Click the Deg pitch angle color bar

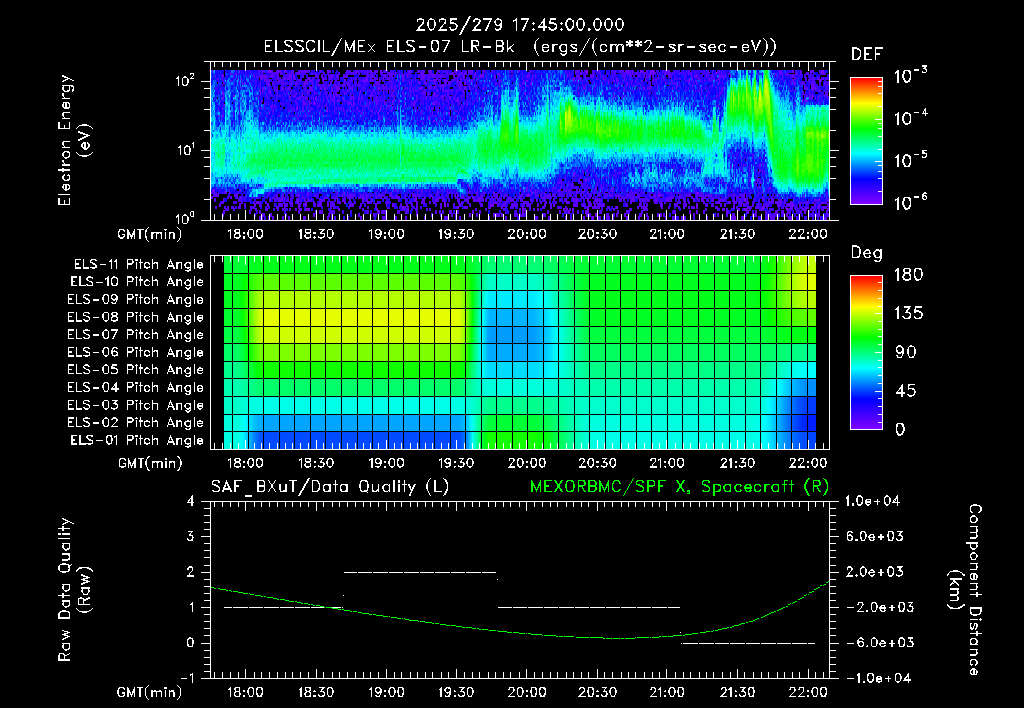[867, 352]
